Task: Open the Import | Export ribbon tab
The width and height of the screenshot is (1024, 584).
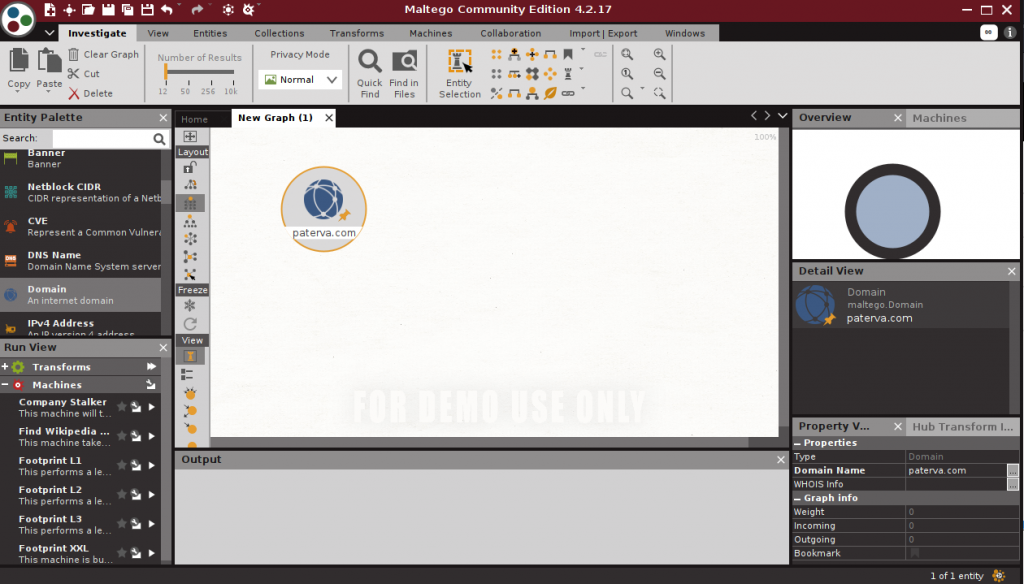Action: [x=603, y=33]
